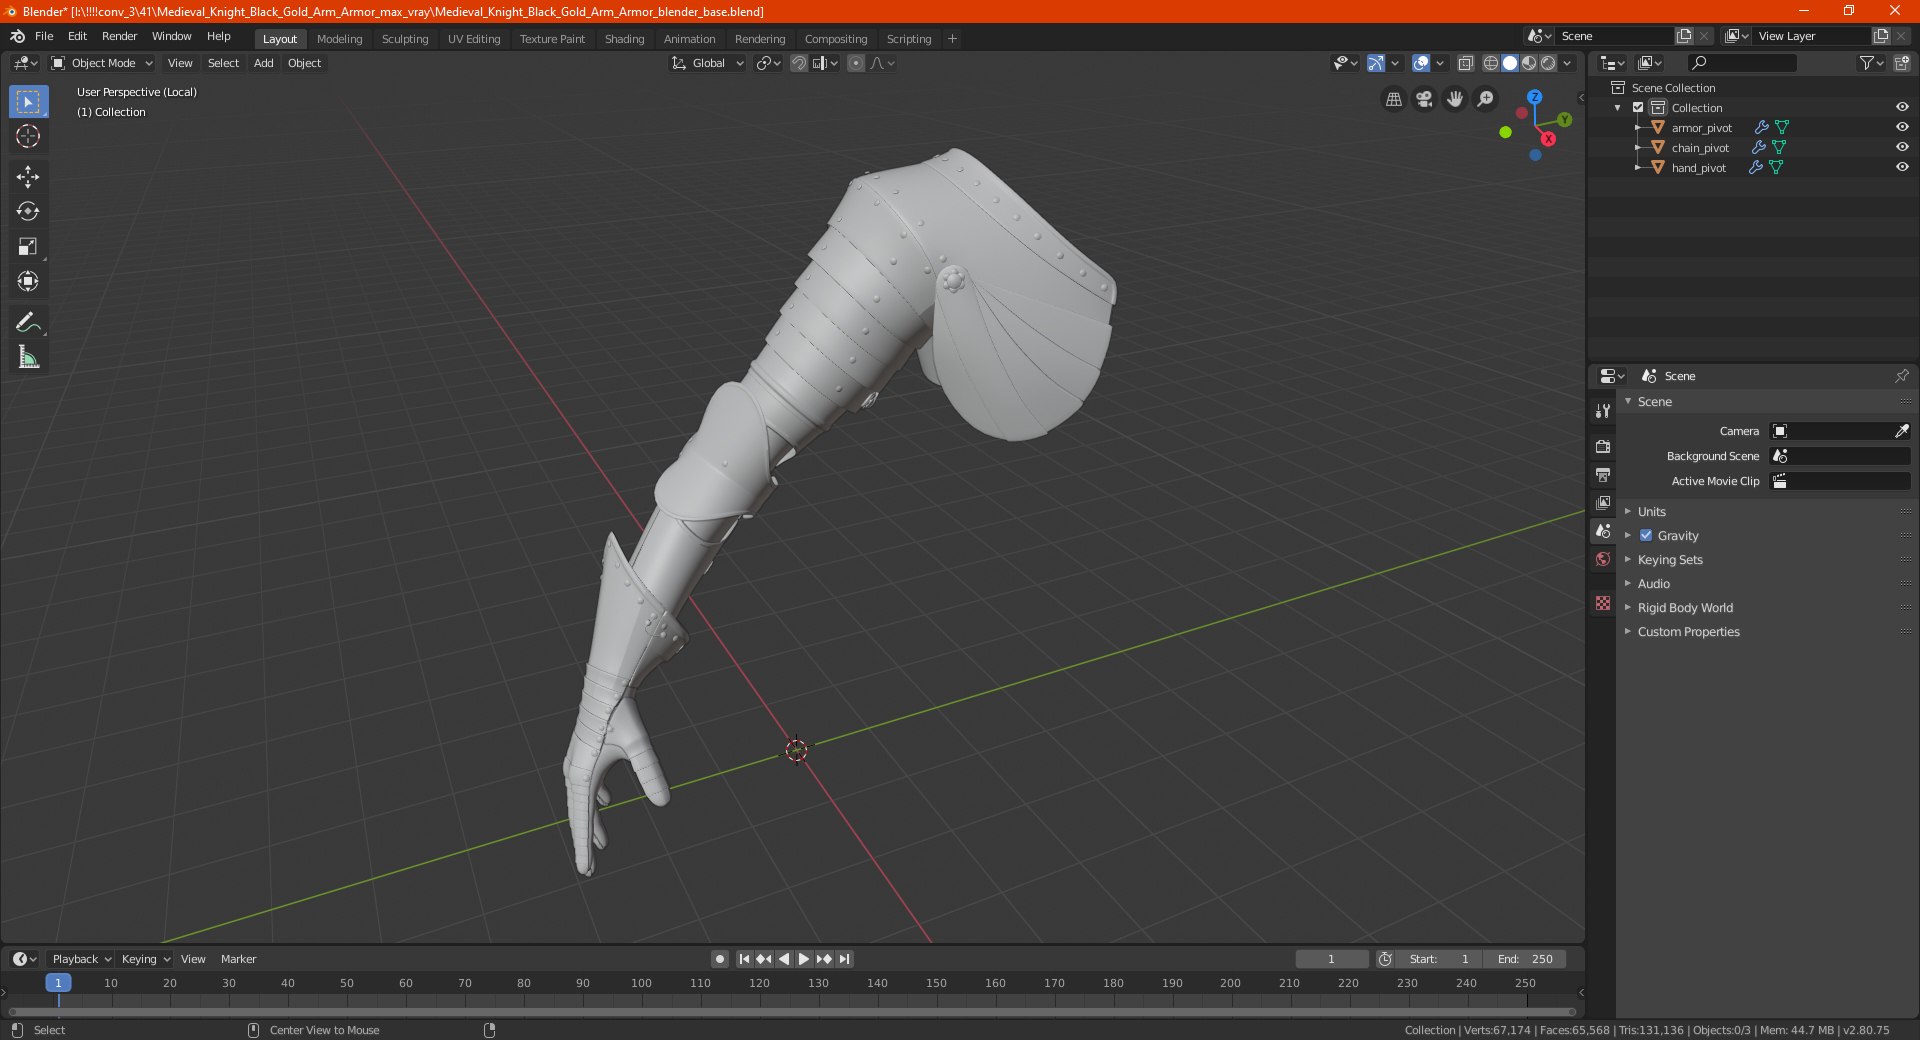Hide the hand_pivot object in outliner
Viewport: 1920px width, 1040px height.
pos(1902,168)
